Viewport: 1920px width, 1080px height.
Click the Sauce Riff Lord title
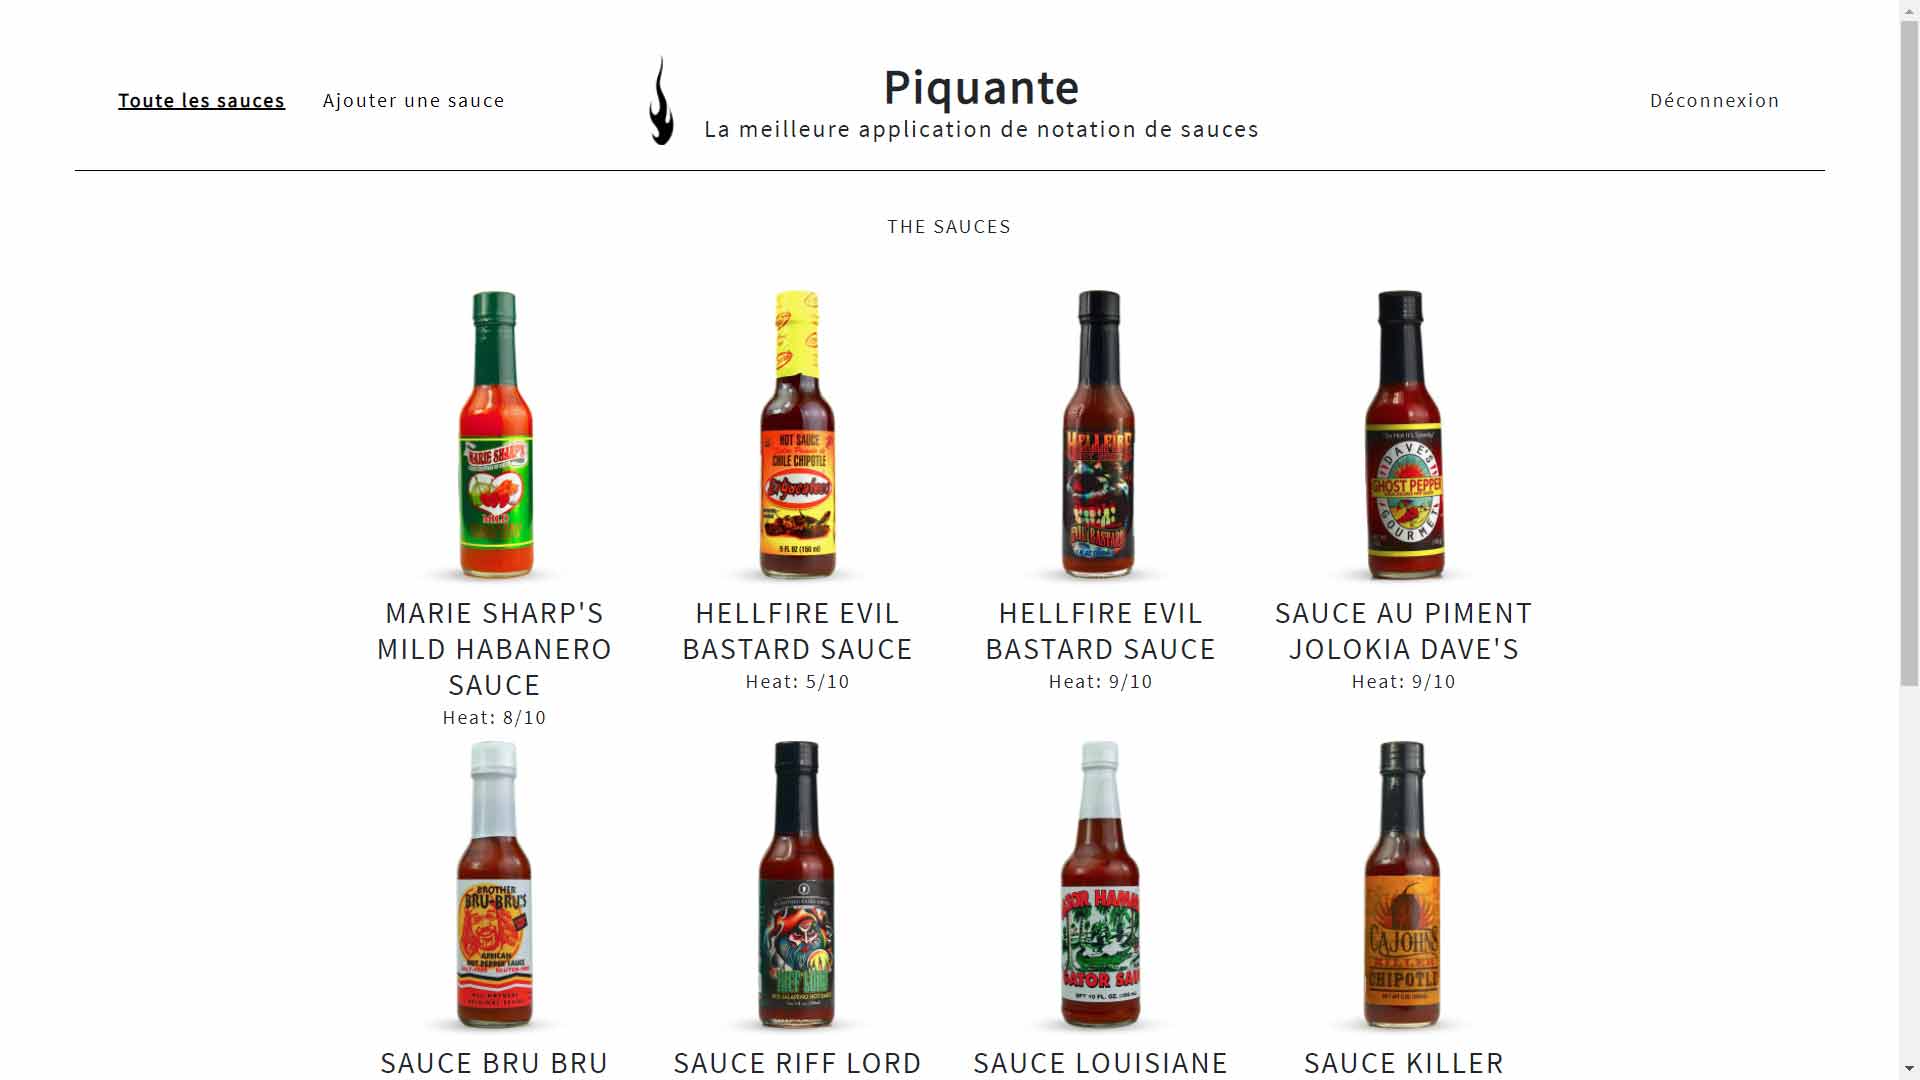(798, 1062)
